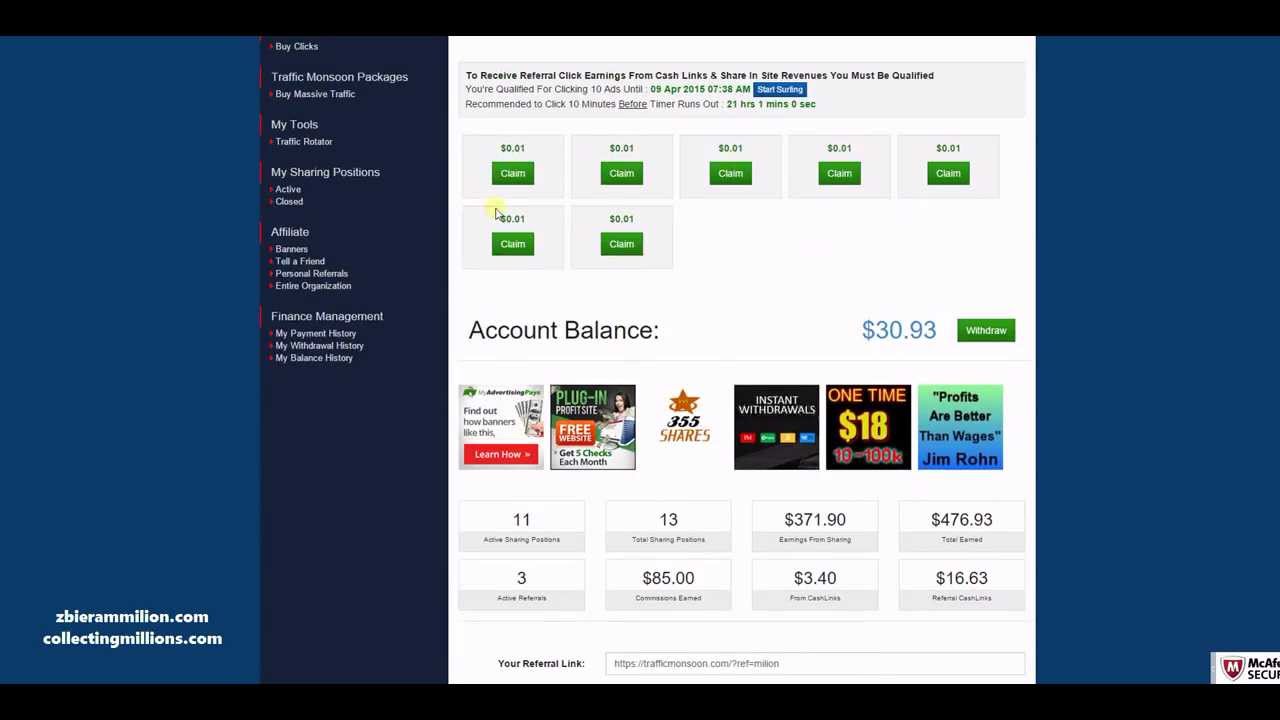Image resolution: width=1280 pixels, height=720 pixels.
Task: Click the $371.90 Earnings From Sharing stat
Action: 815,527
